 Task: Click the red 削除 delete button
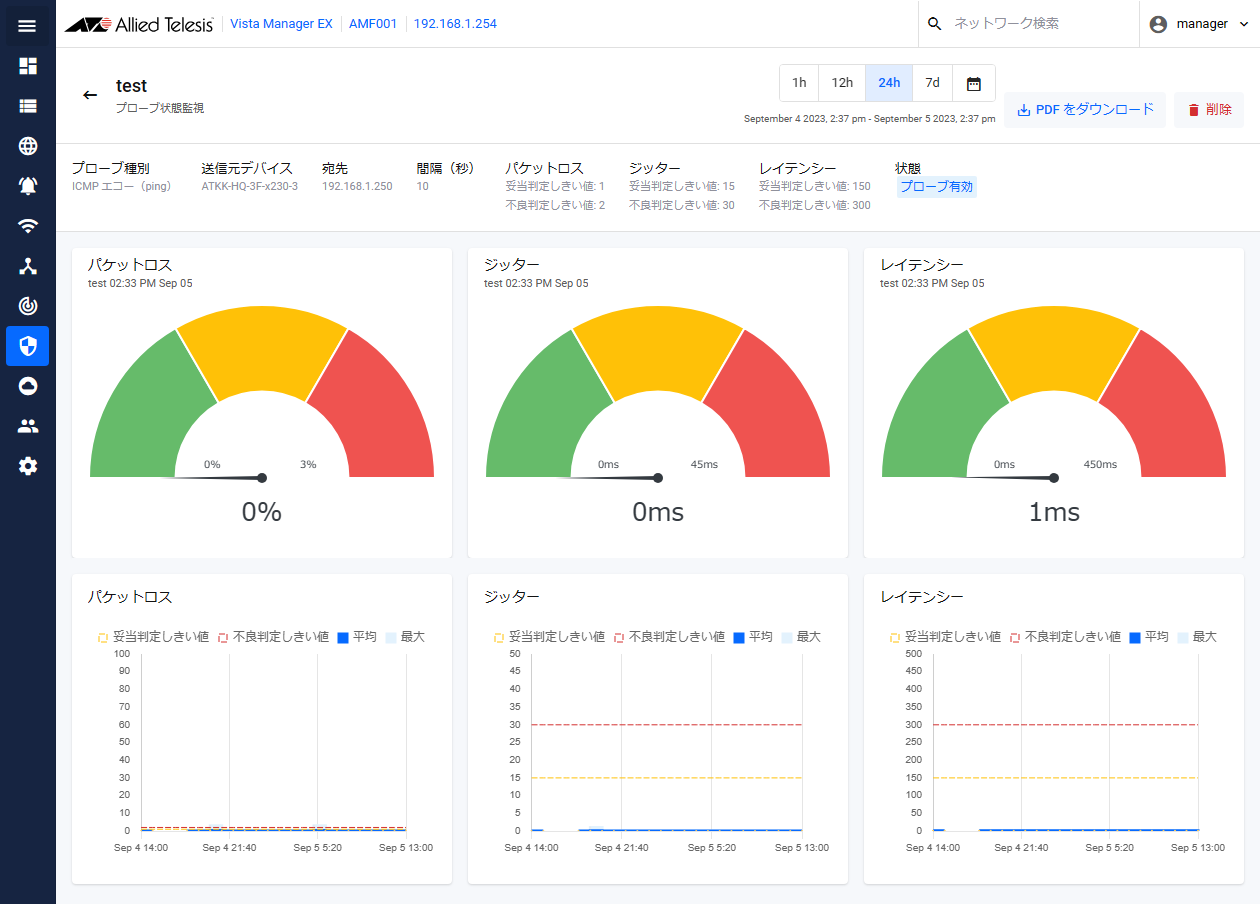[1209, 110]
